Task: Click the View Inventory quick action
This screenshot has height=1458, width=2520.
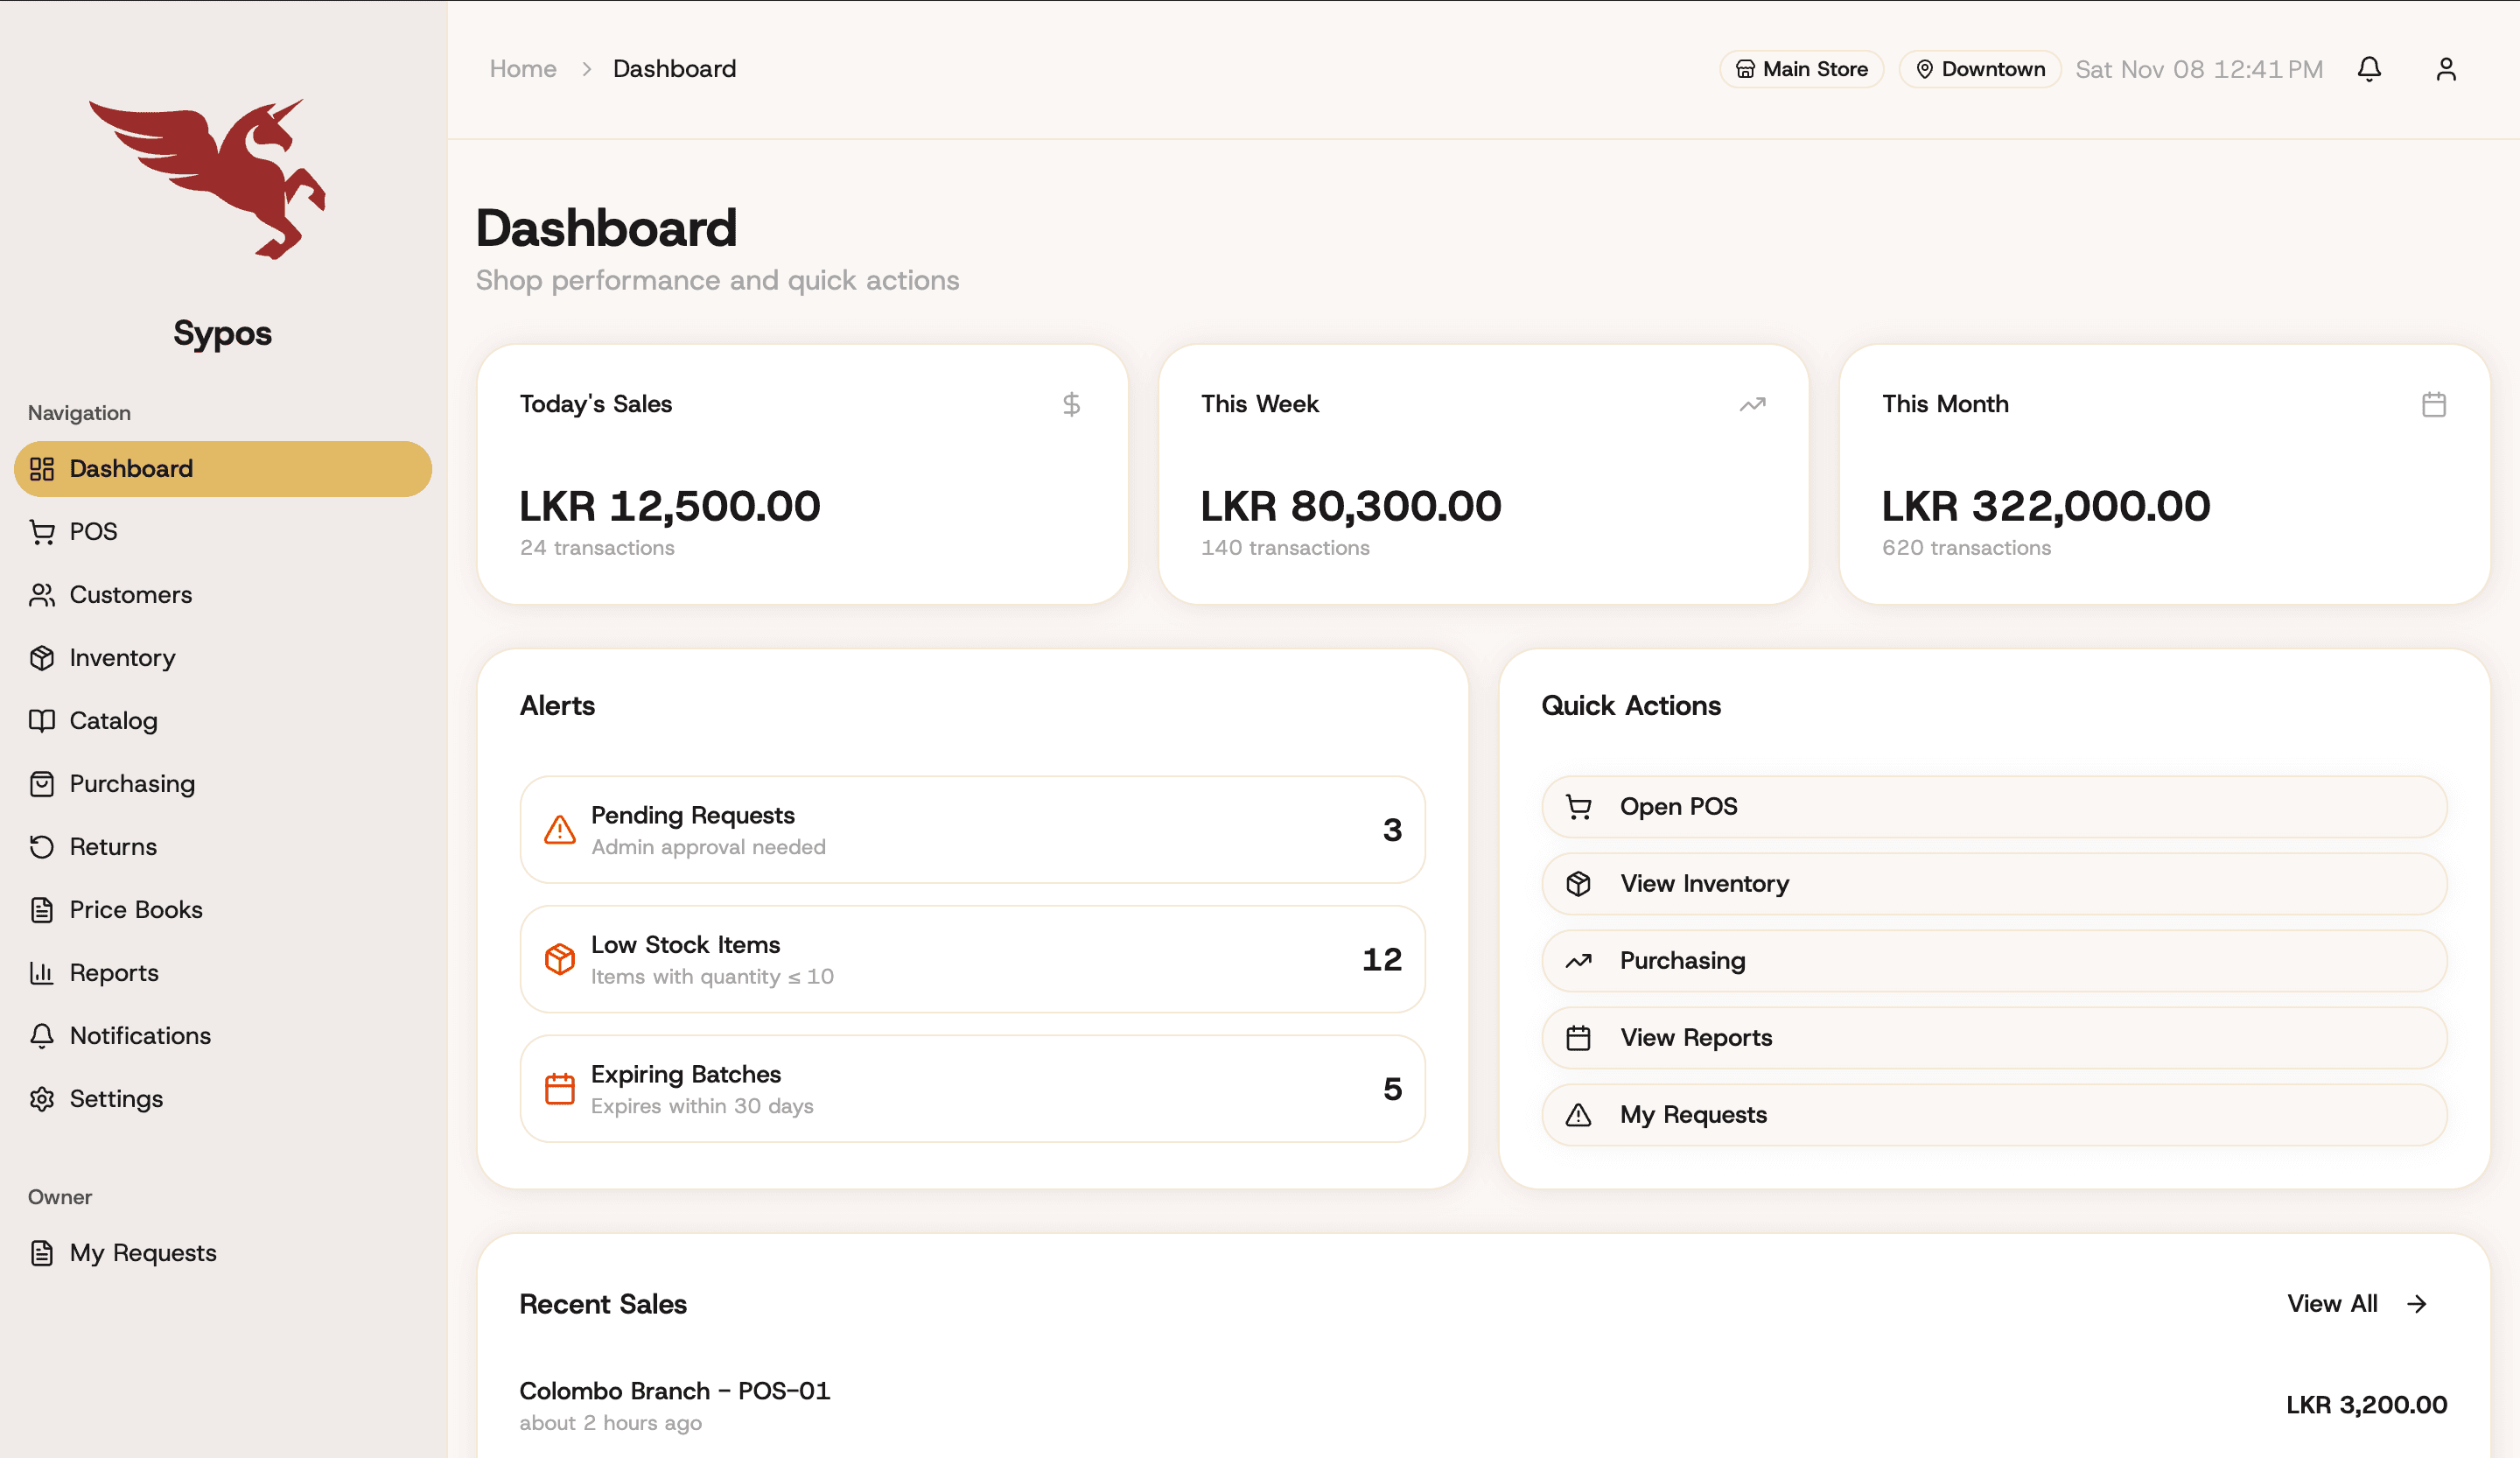Action: [x=1994, y=883]
